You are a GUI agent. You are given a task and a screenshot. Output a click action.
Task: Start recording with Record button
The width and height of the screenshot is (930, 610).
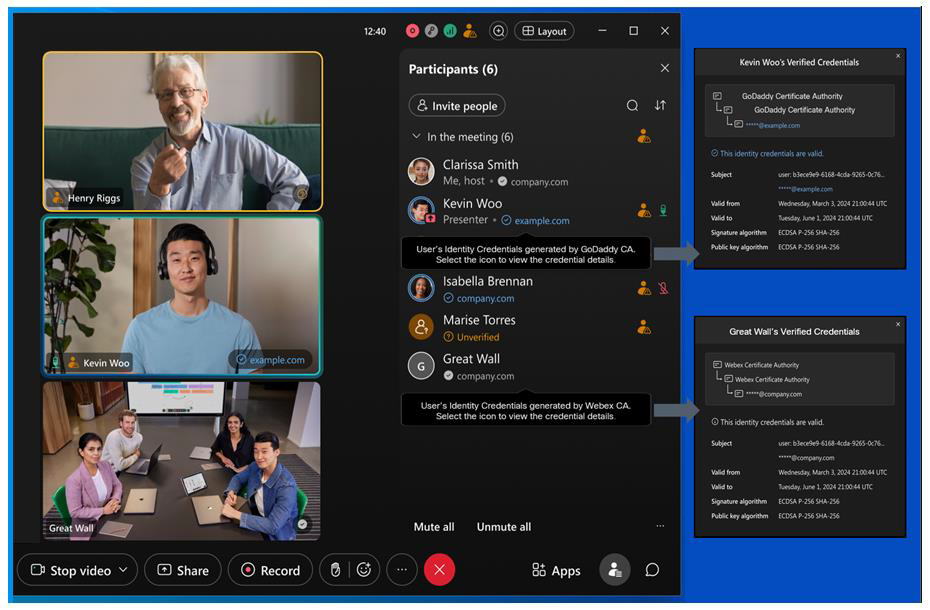270,570
